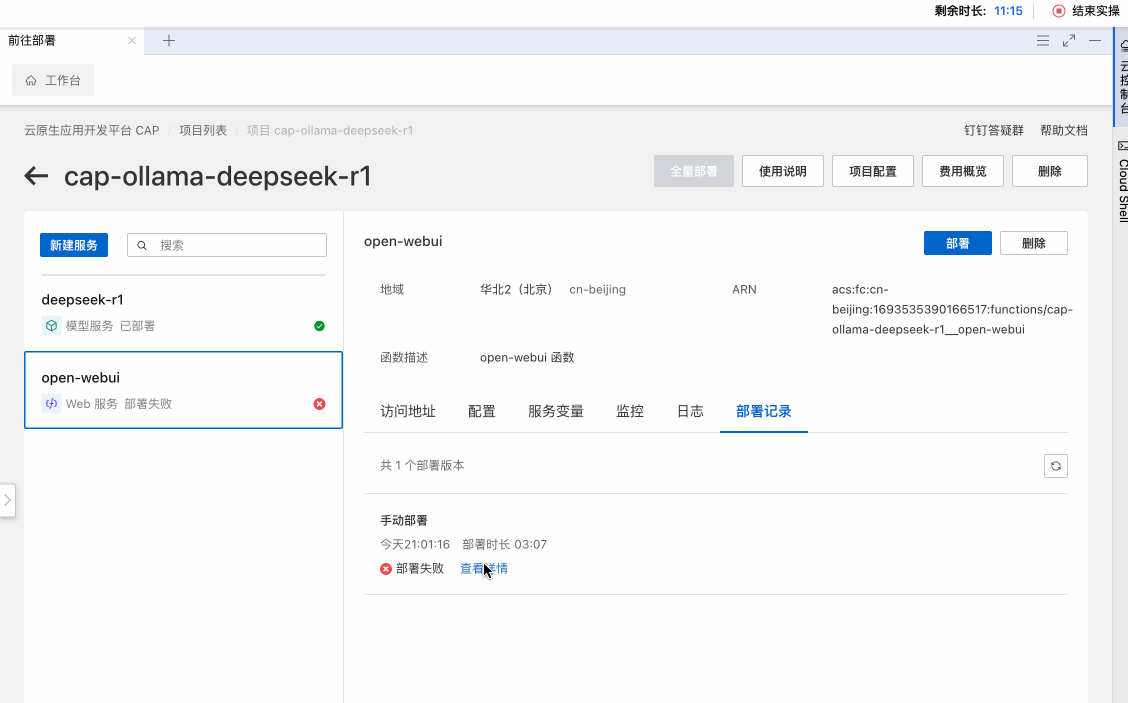Click the 手动部署 record title
Screen dimensions: 1128x703
click(x=404, y=520)
